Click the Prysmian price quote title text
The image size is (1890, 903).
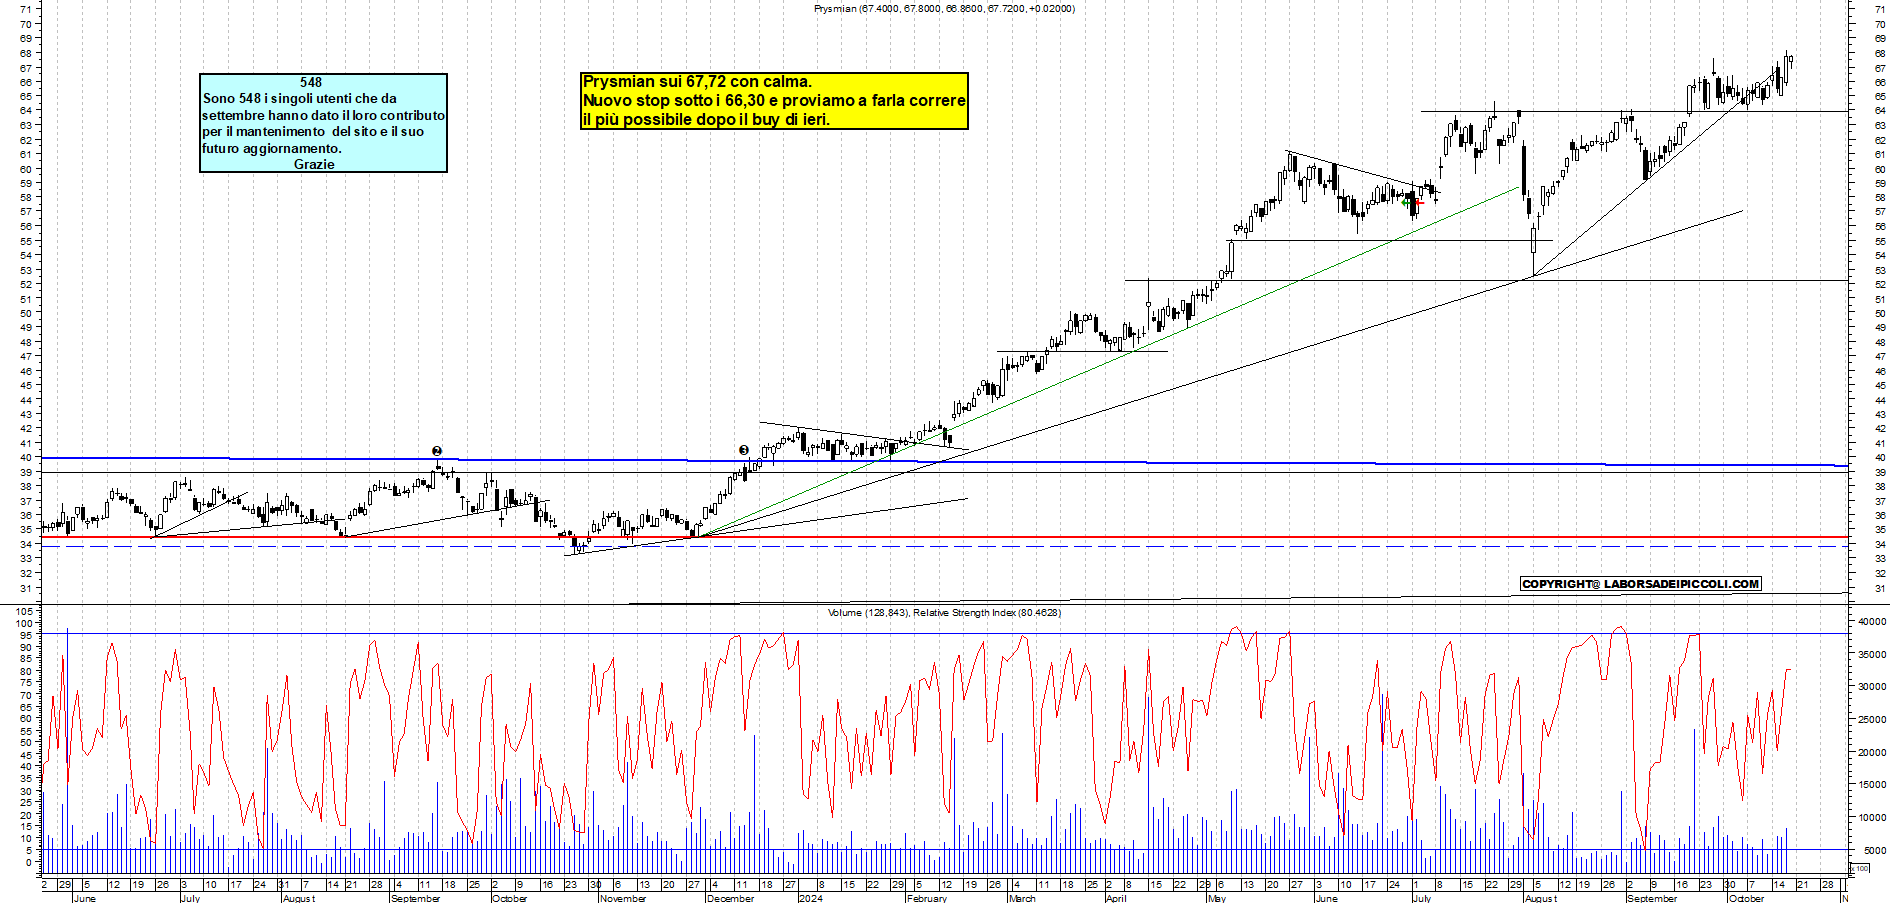944,8
